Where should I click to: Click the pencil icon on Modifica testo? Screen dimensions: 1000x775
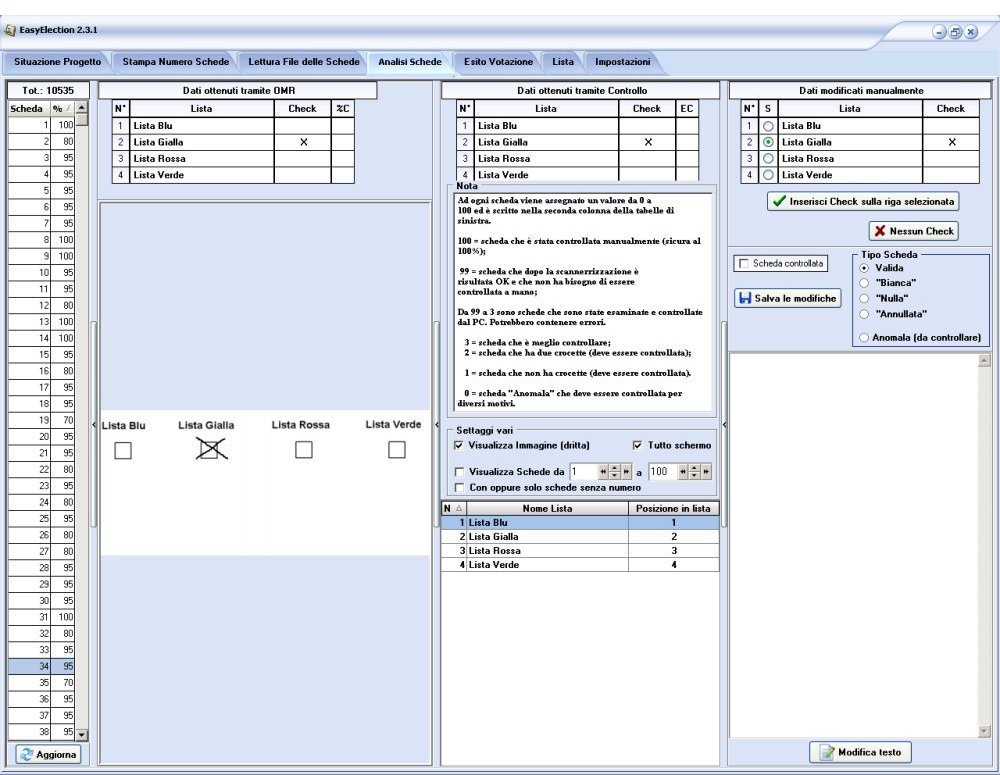826,752
